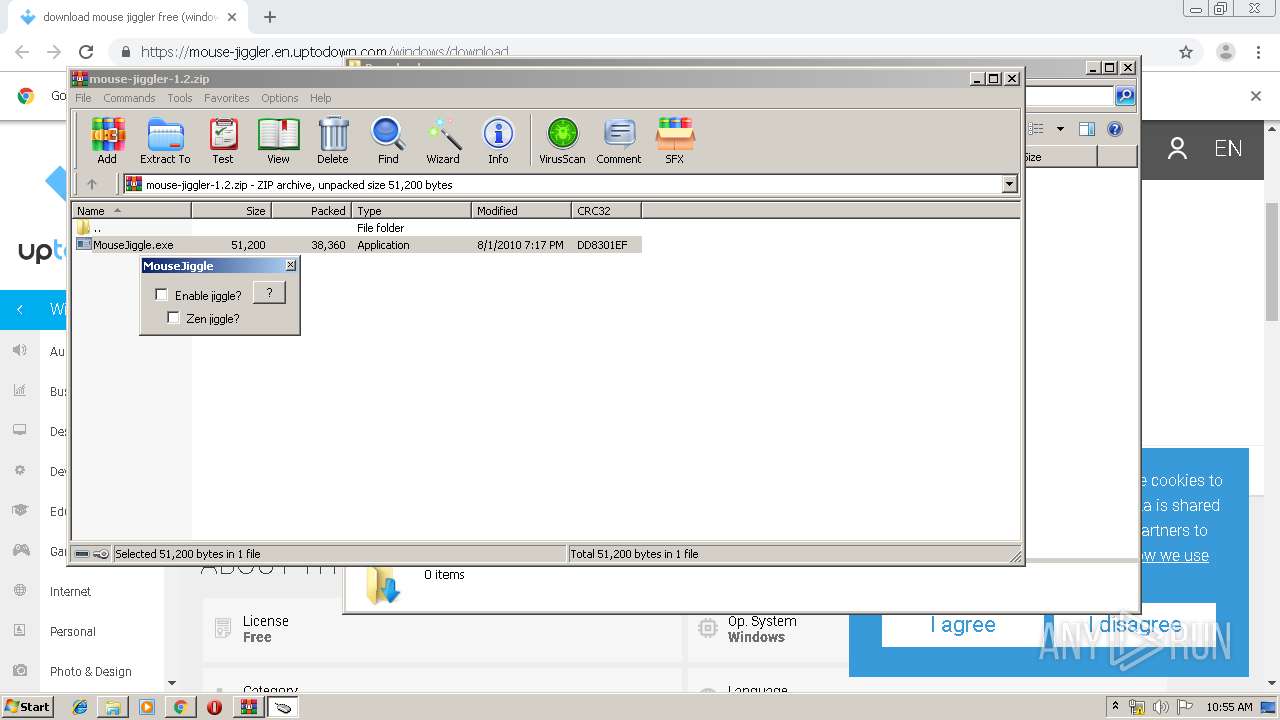1280x720 pixels.
Task: Click the taskbar clock 10:55 AM
Action: (x=1229, y=707)
